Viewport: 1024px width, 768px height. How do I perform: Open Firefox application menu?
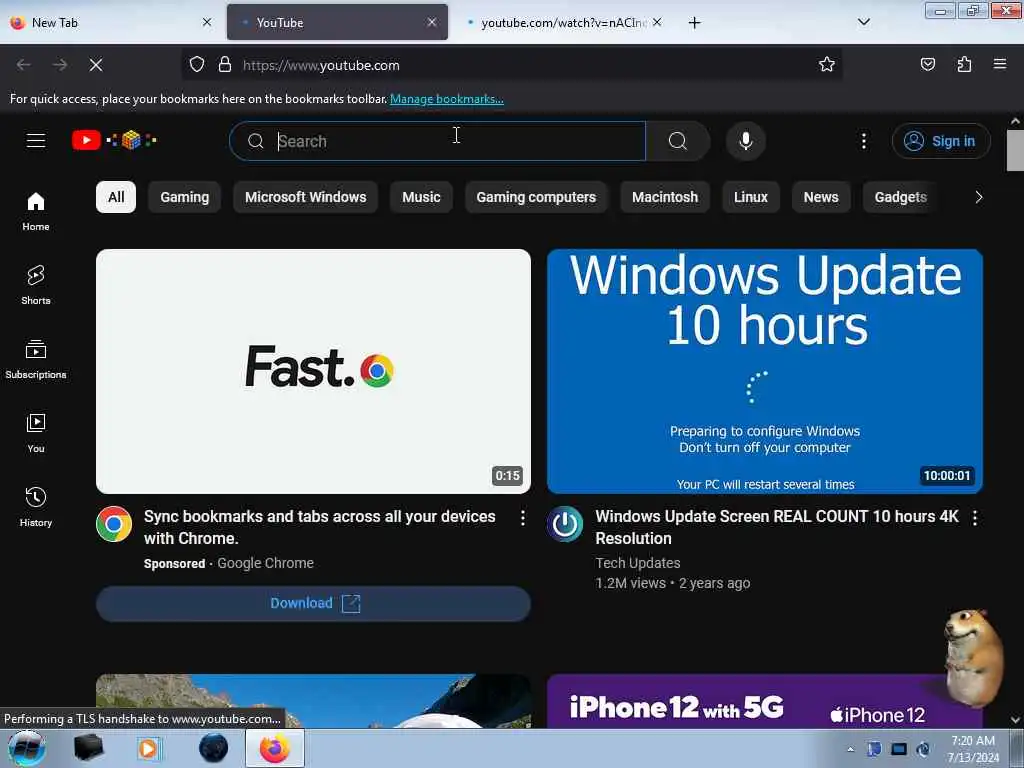[1000, 64]
